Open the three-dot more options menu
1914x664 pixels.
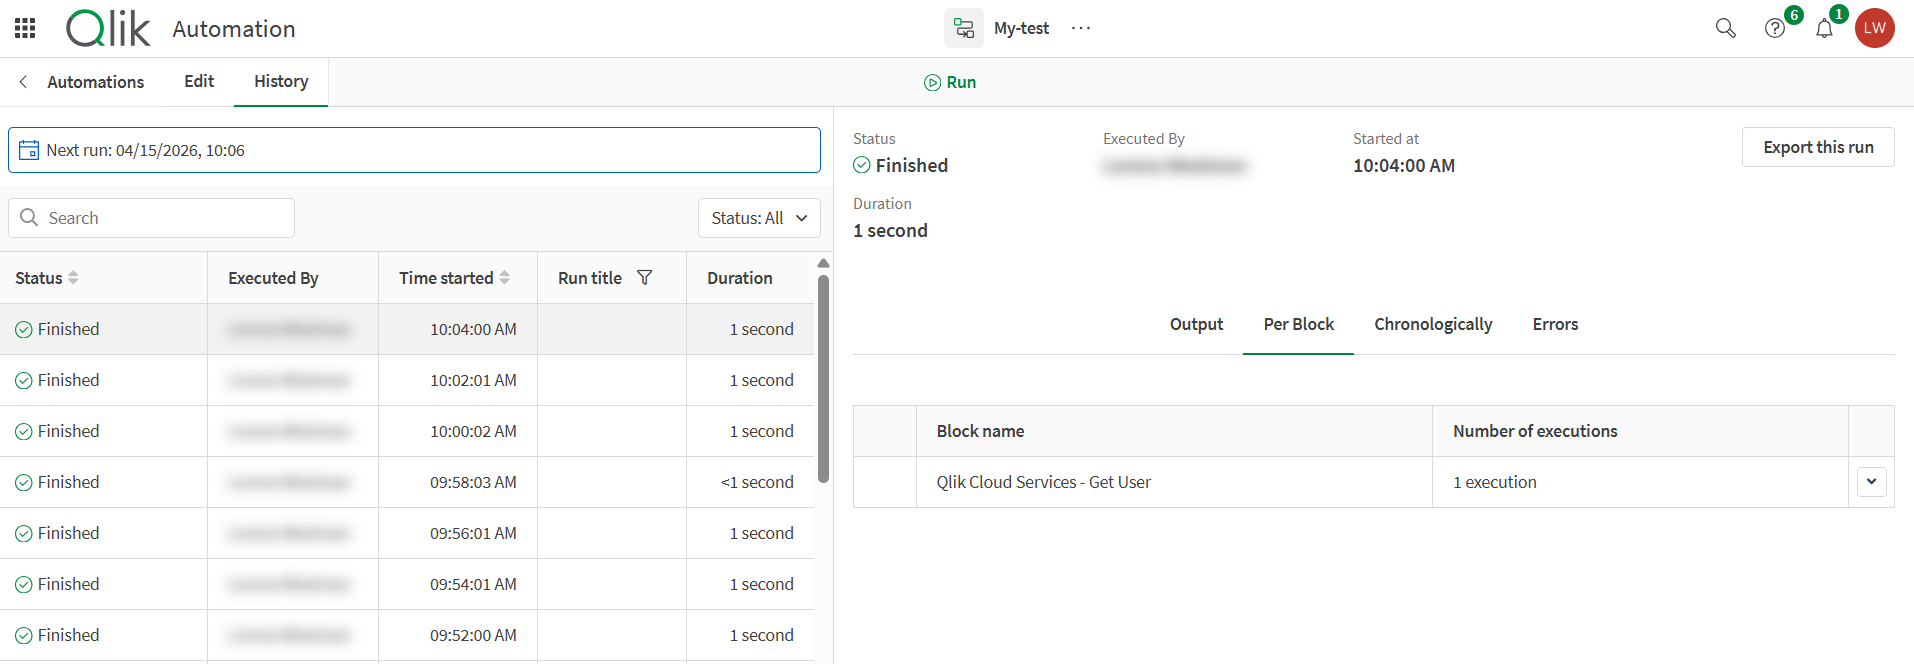coord(1081,28)
